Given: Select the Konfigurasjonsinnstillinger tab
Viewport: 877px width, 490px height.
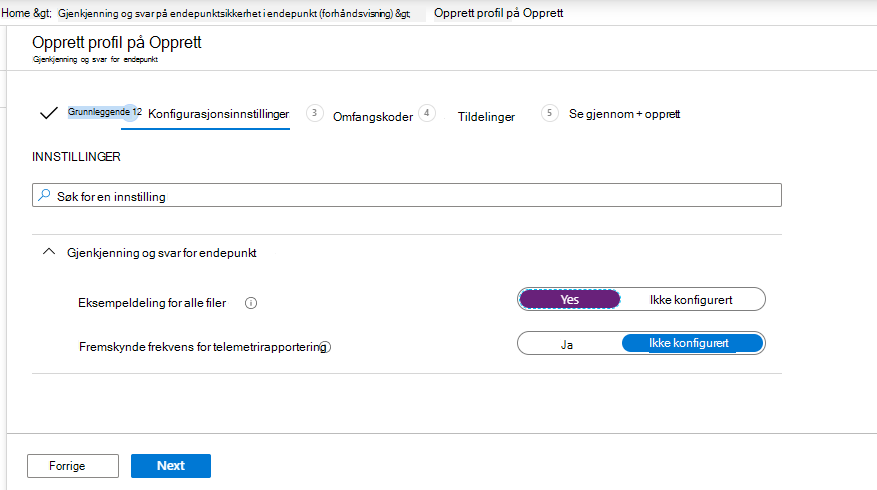Looking at the screenshot, I should [218, 114].
